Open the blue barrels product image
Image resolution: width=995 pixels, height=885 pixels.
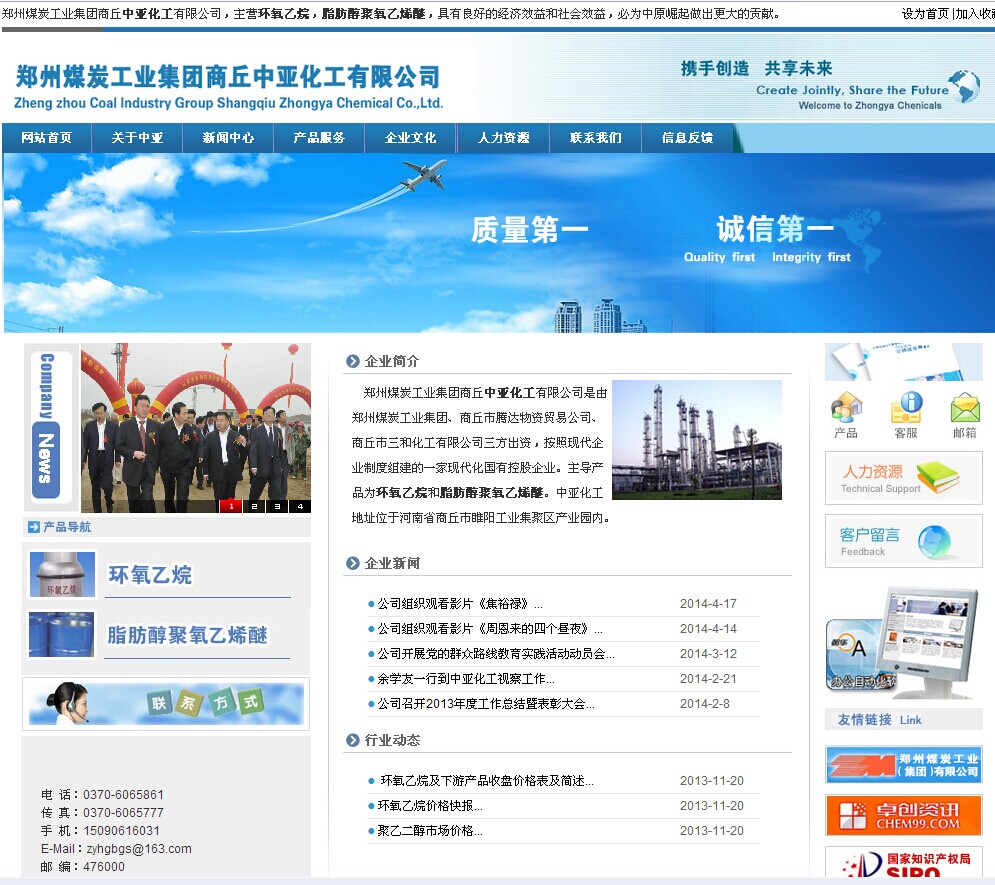(62, 634)
